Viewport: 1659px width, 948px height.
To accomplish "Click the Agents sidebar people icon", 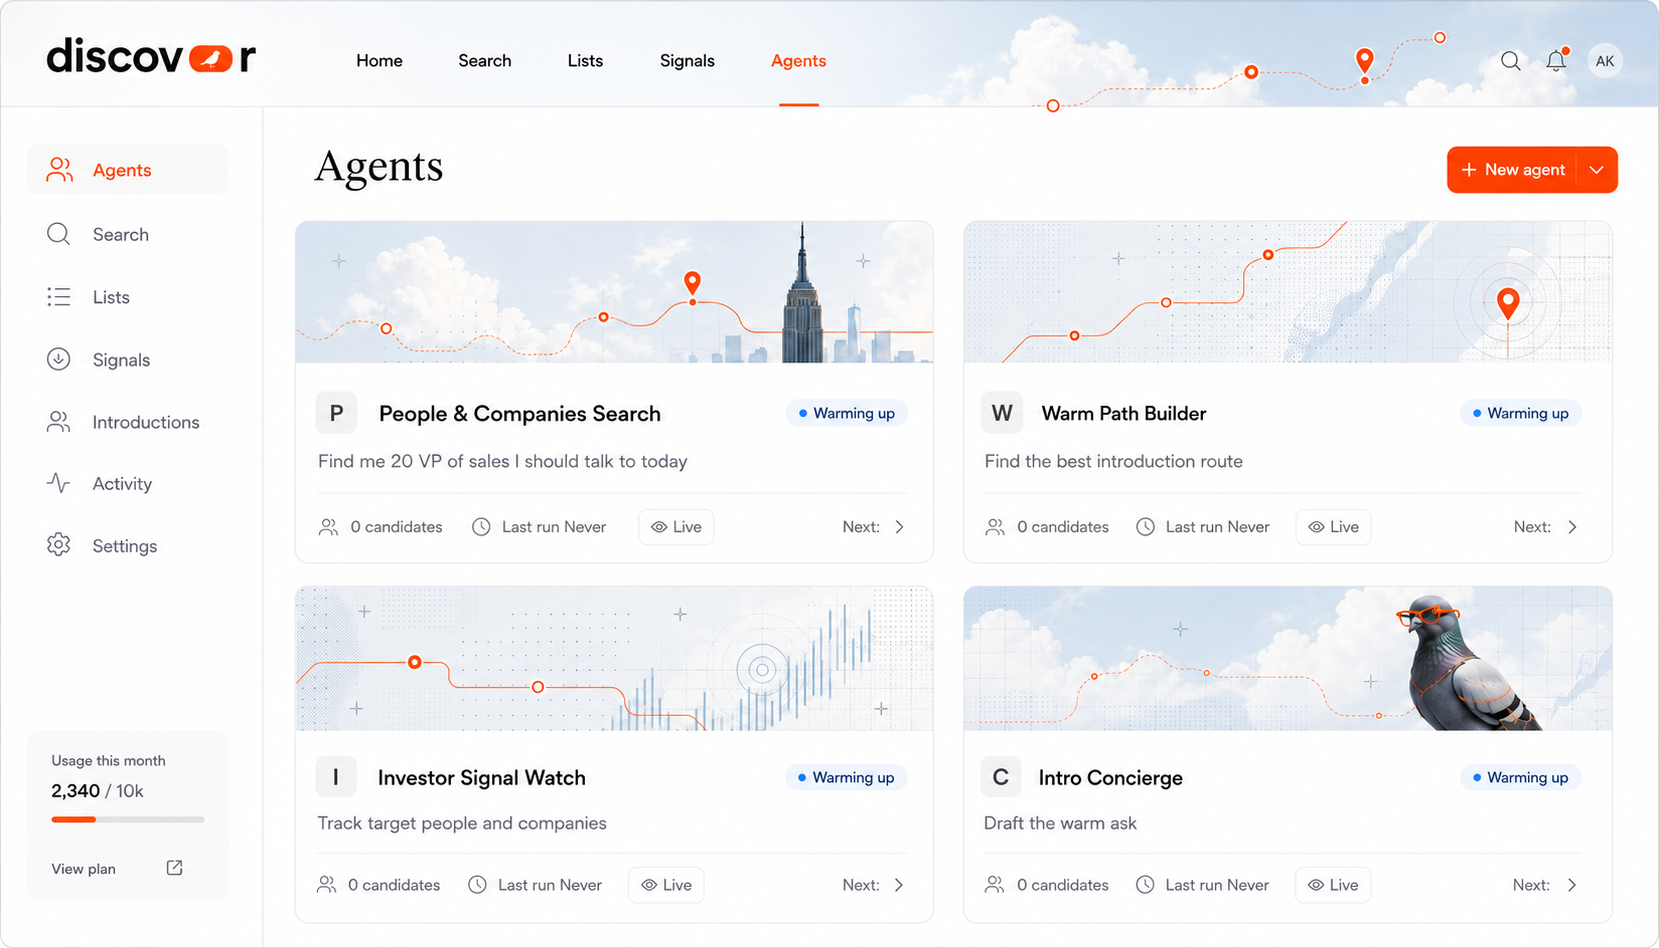I will (59, 170).
